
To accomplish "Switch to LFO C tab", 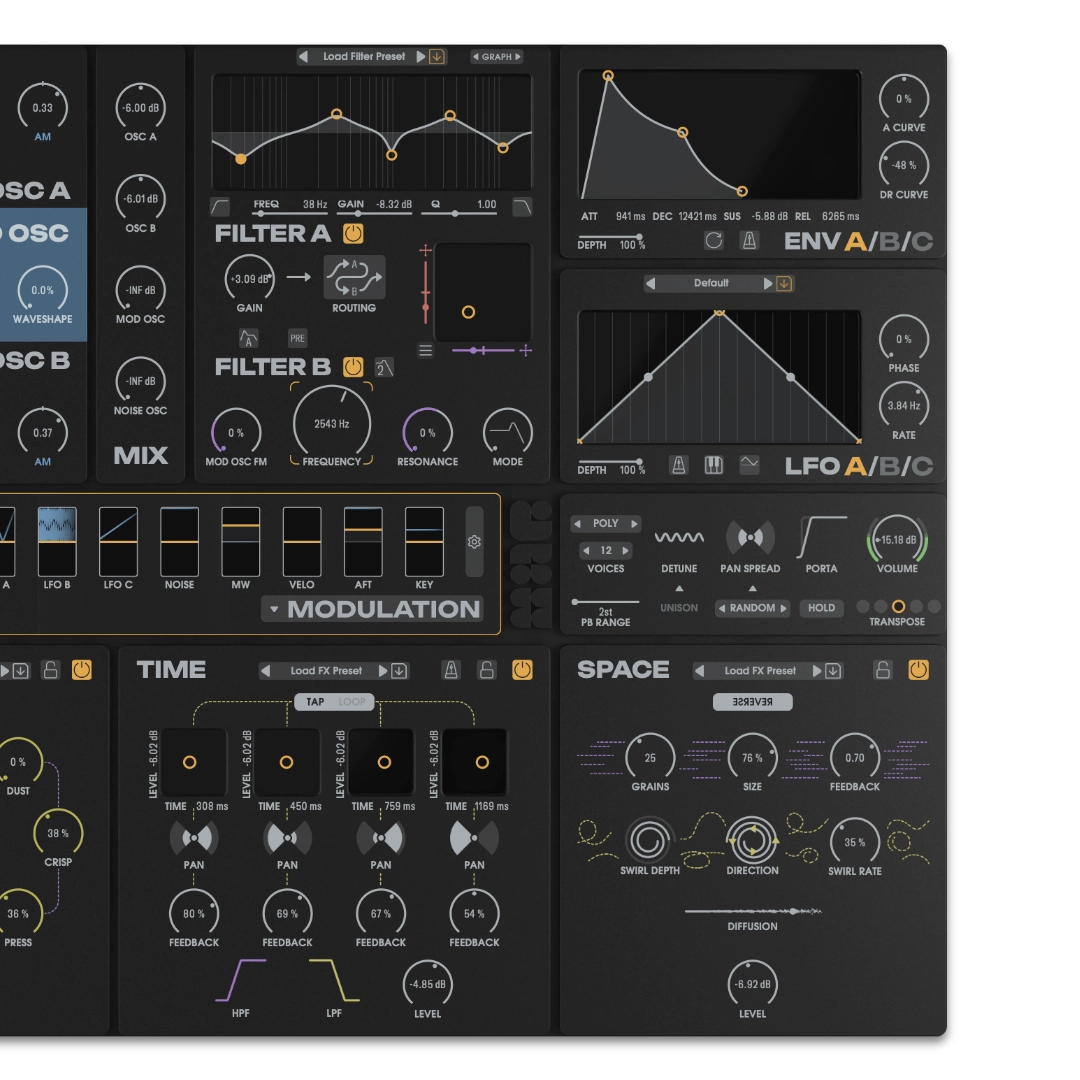I will pos(921,466).
